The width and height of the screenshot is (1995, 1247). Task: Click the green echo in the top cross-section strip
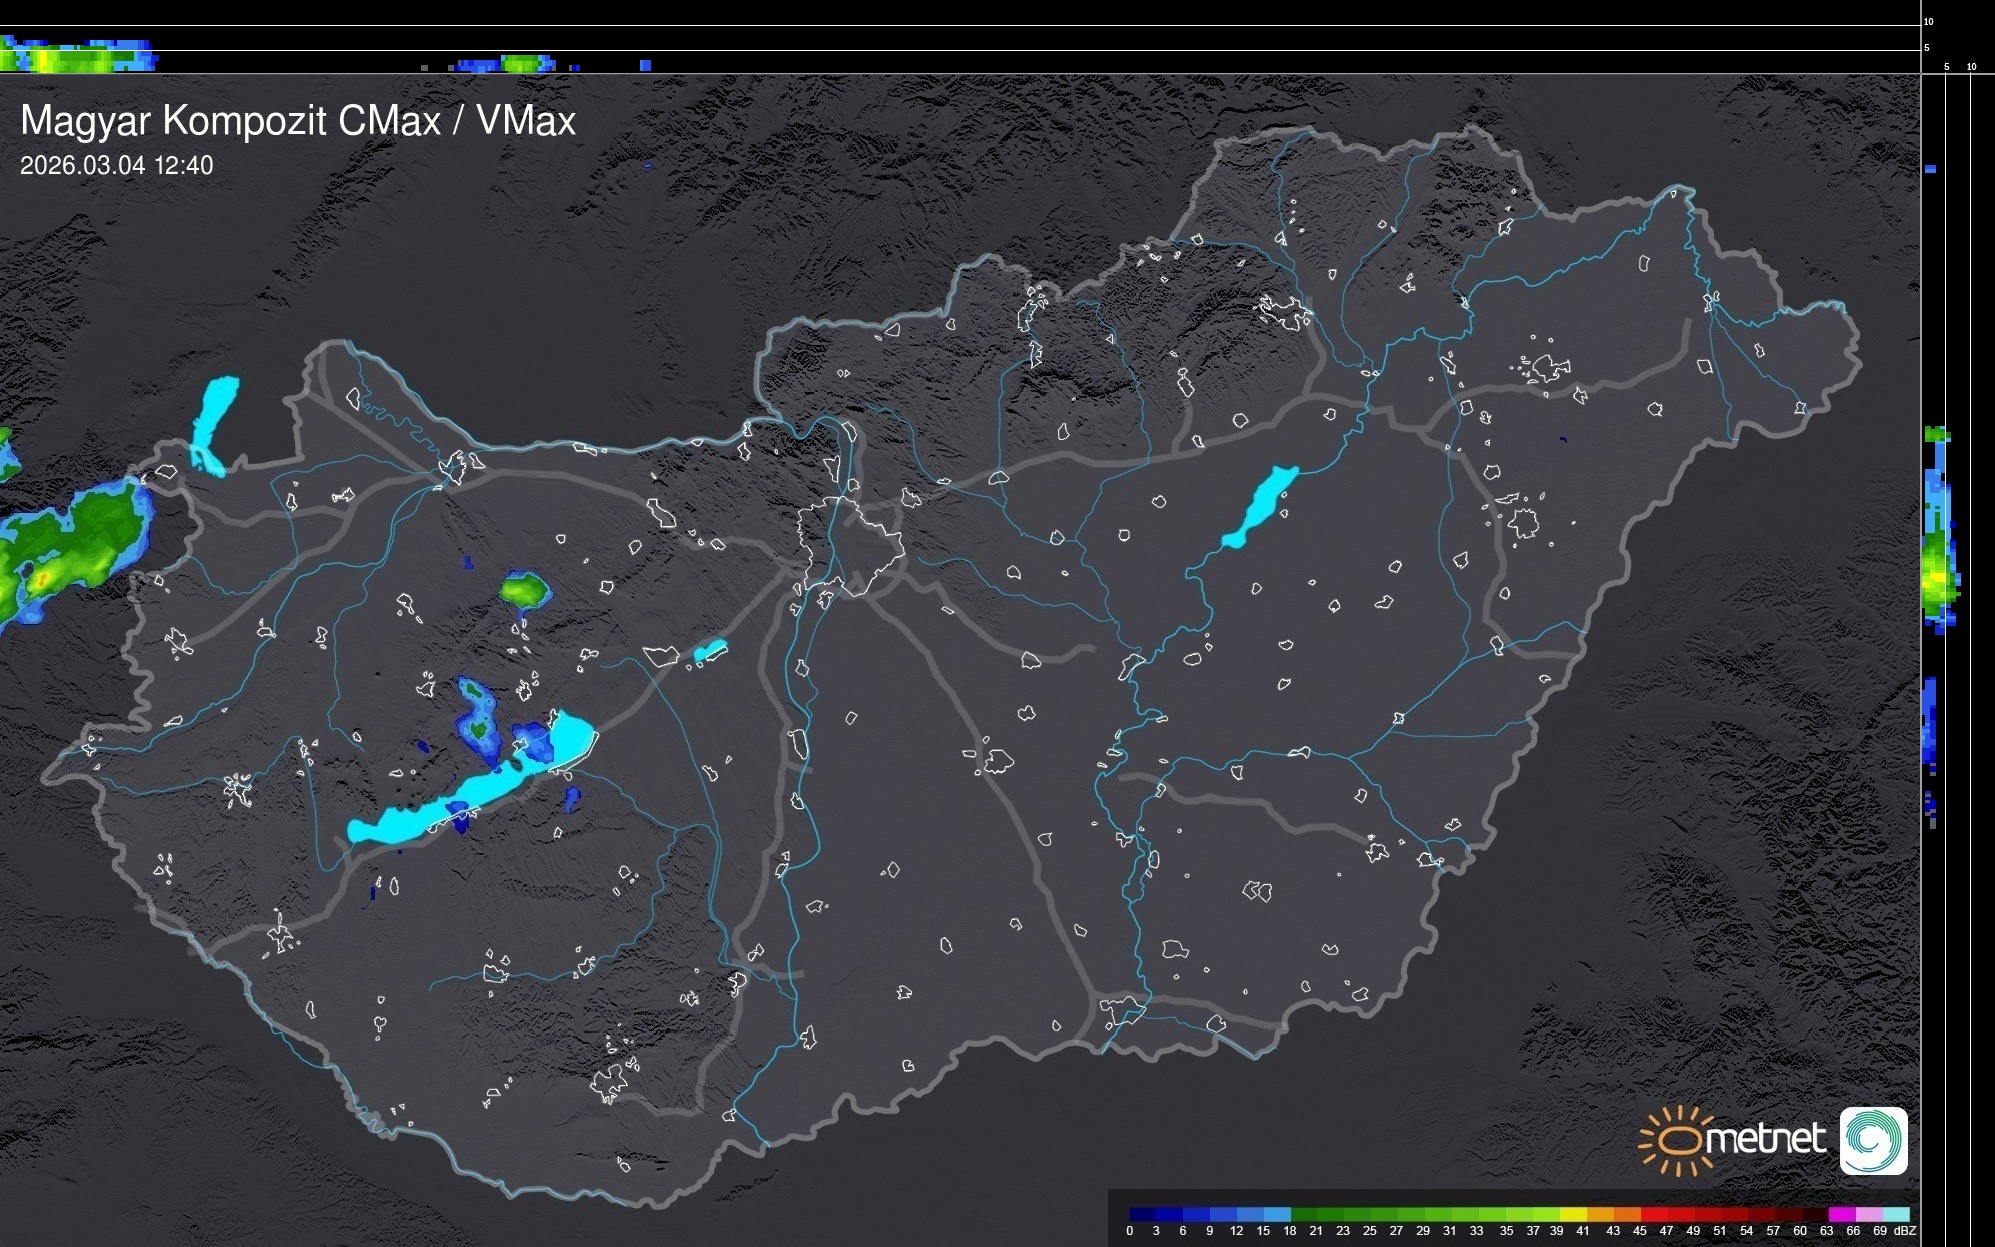(x=522, y=63)
